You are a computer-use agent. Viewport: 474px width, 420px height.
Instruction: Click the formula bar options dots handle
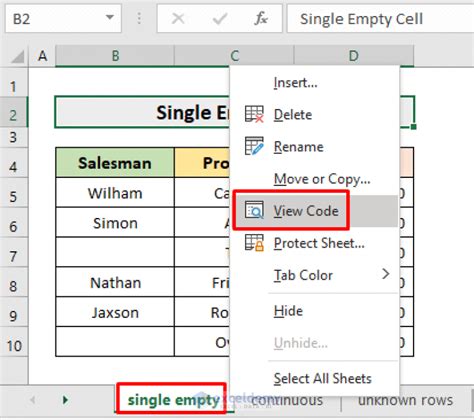point(139,19)
